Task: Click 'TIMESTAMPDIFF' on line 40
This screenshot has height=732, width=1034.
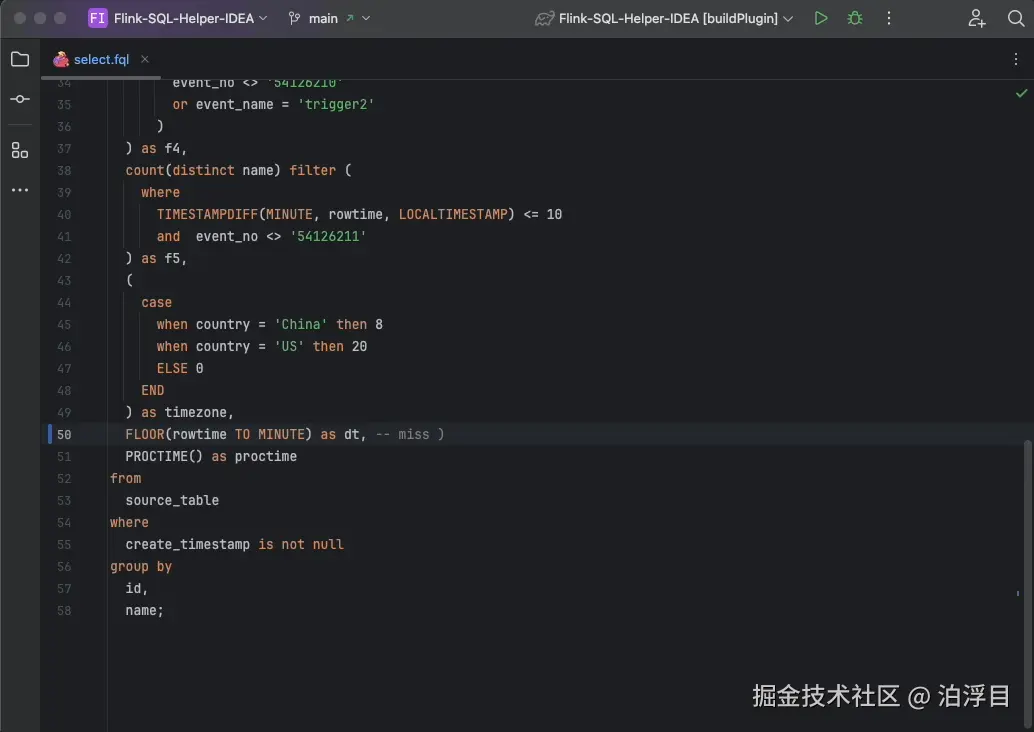Action: [207, 214]
